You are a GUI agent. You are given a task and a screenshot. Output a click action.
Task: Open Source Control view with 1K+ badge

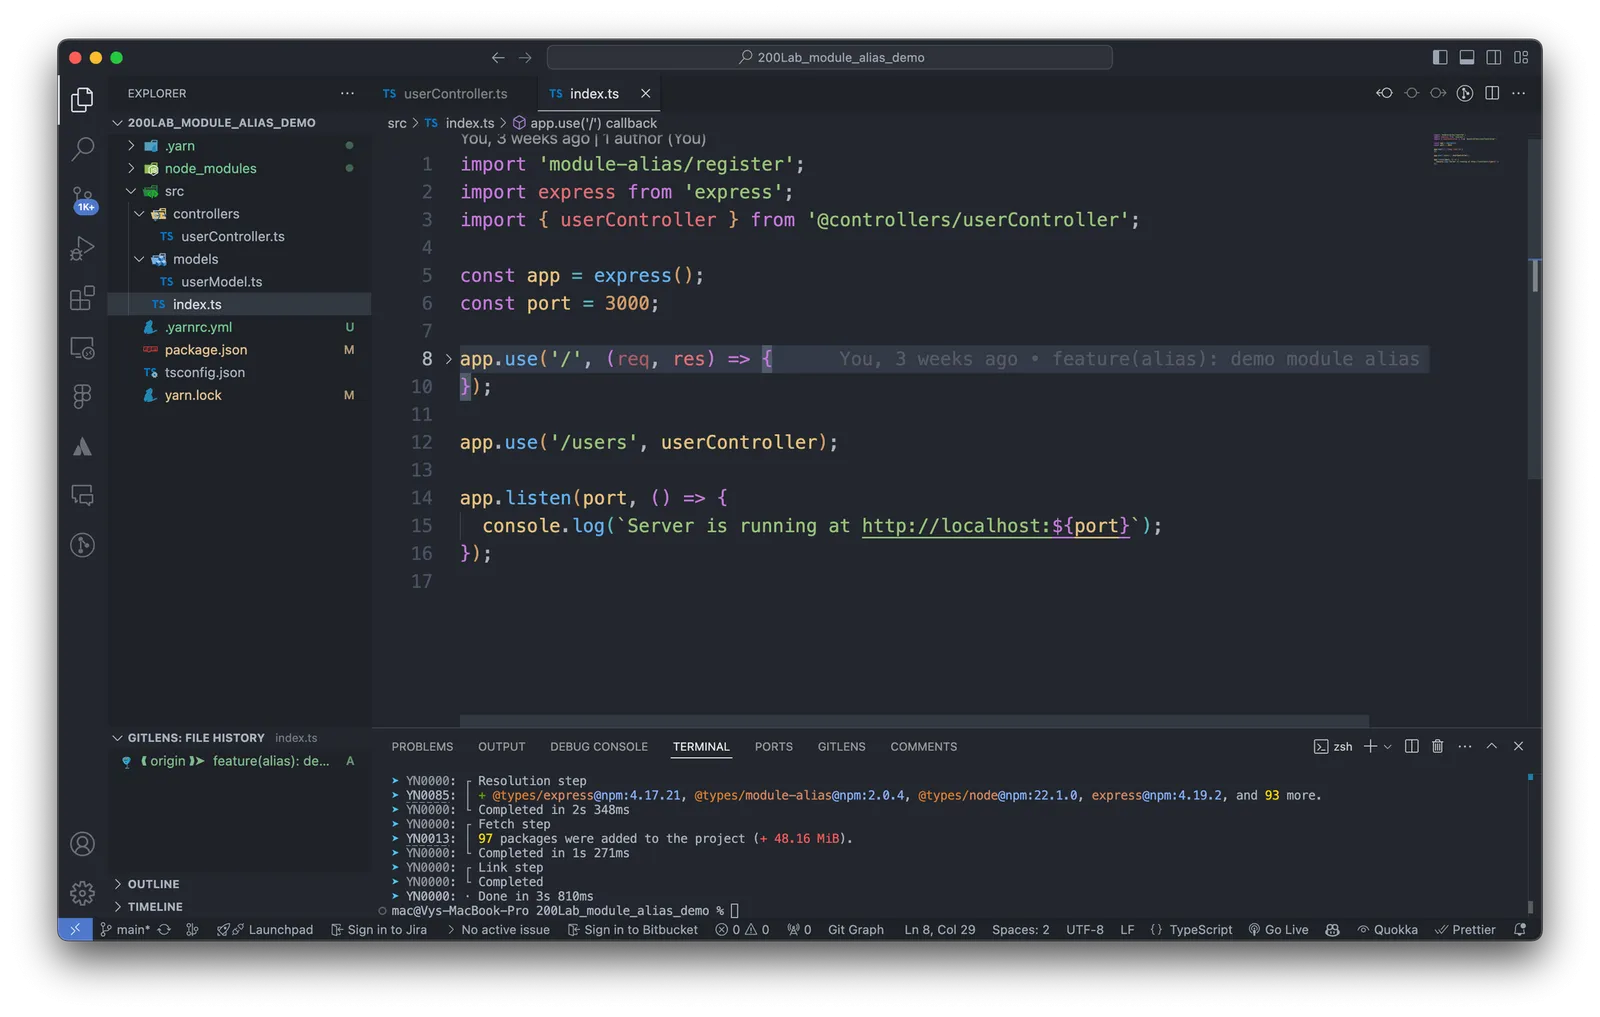[82, 199]
